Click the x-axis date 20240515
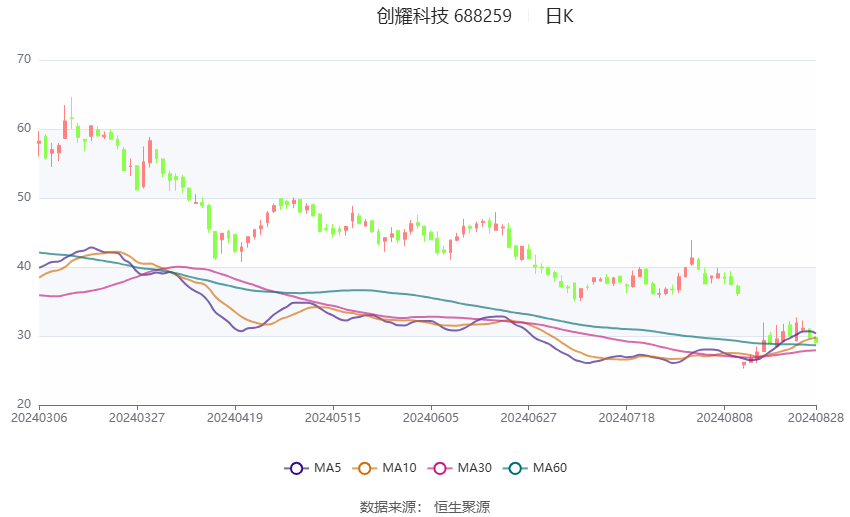The width and height of the screenshot is (850, 517). tap(333, 418)
